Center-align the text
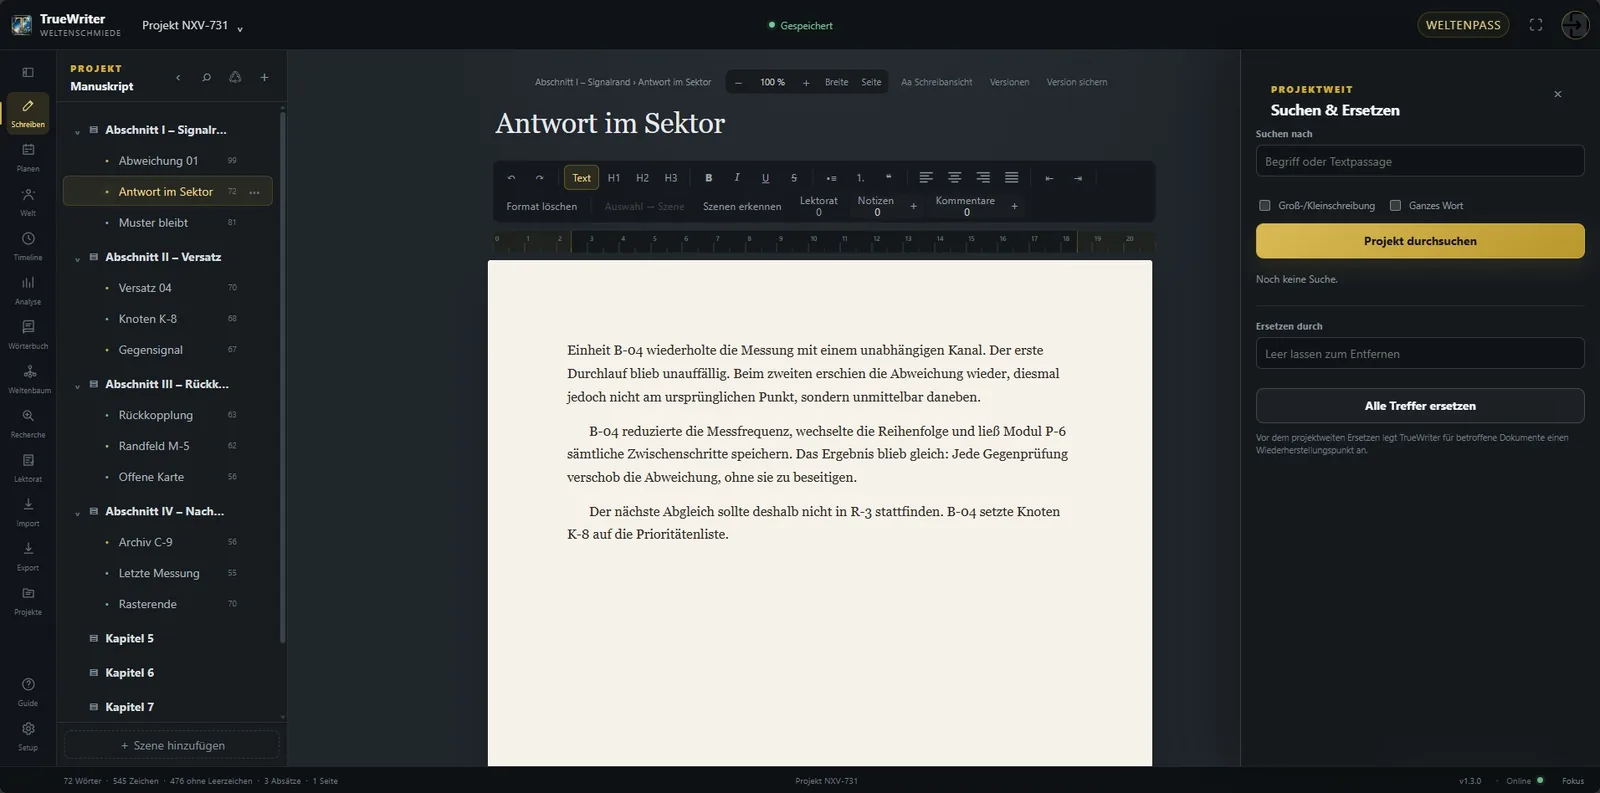This screenshot has width=1600, height=793. (955, 178)
